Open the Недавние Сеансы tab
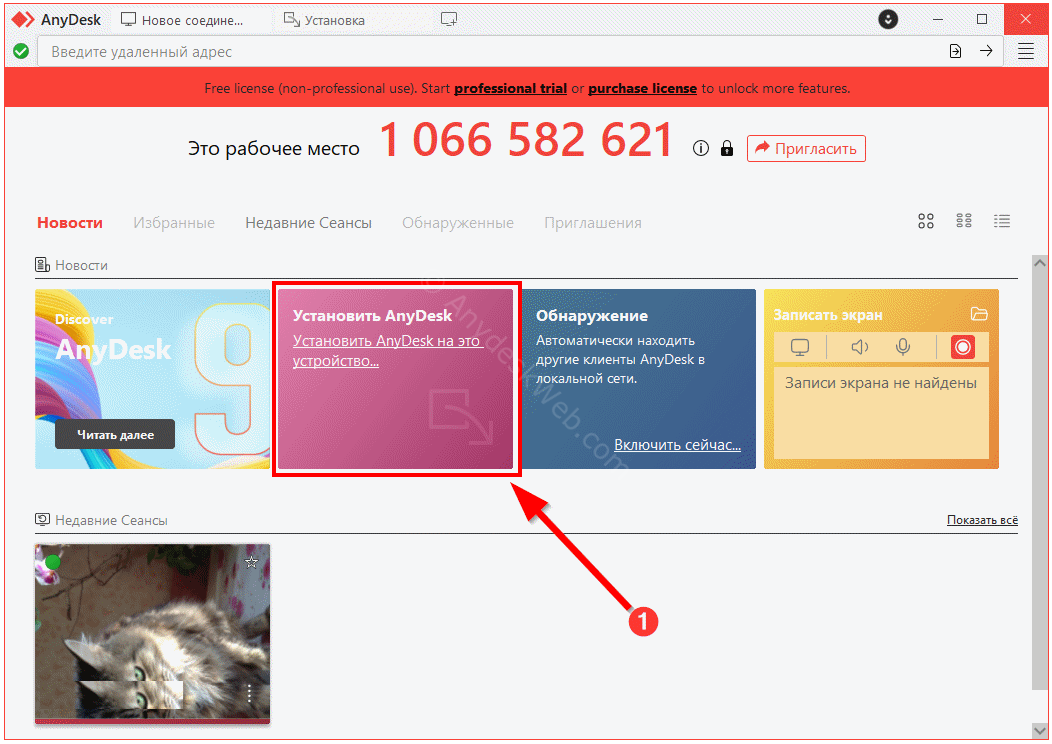The width and height of the screenshot is (1052, 744). tap(309, 223)
